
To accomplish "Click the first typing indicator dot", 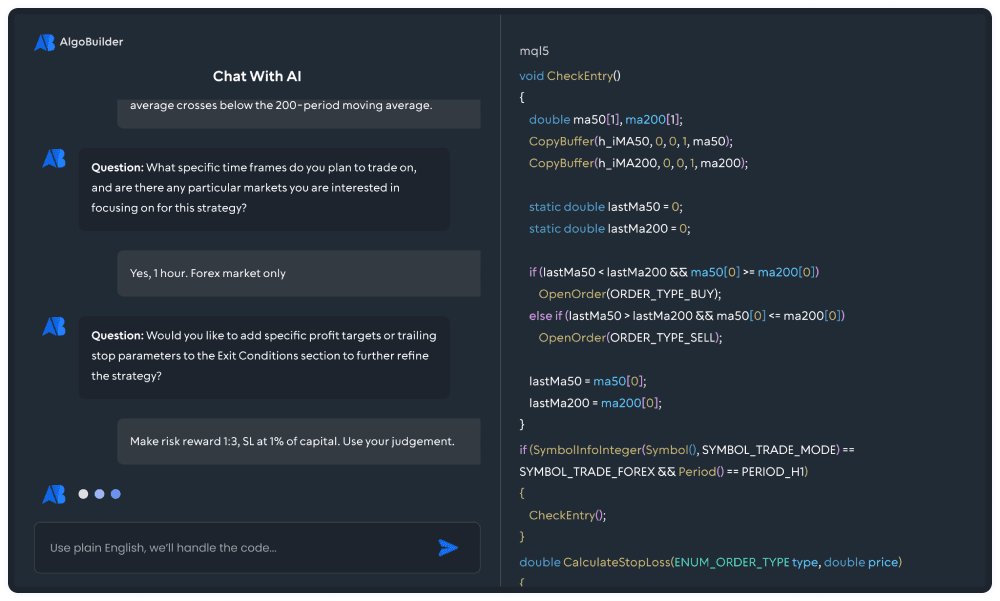I will tap(83, 493).
